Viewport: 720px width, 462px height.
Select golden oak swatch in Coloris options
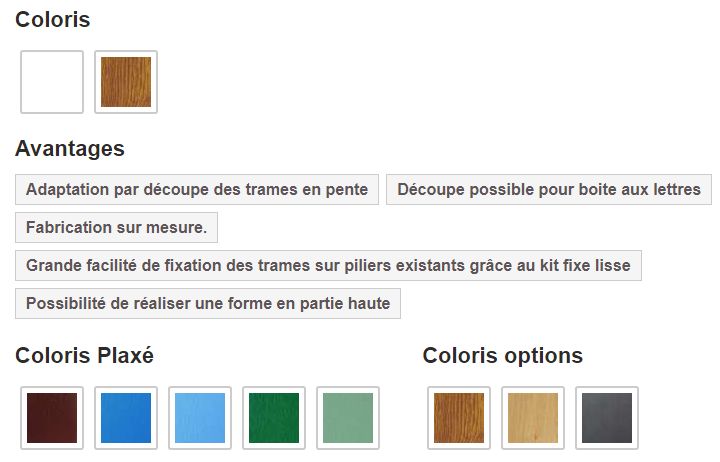[459, 418]
